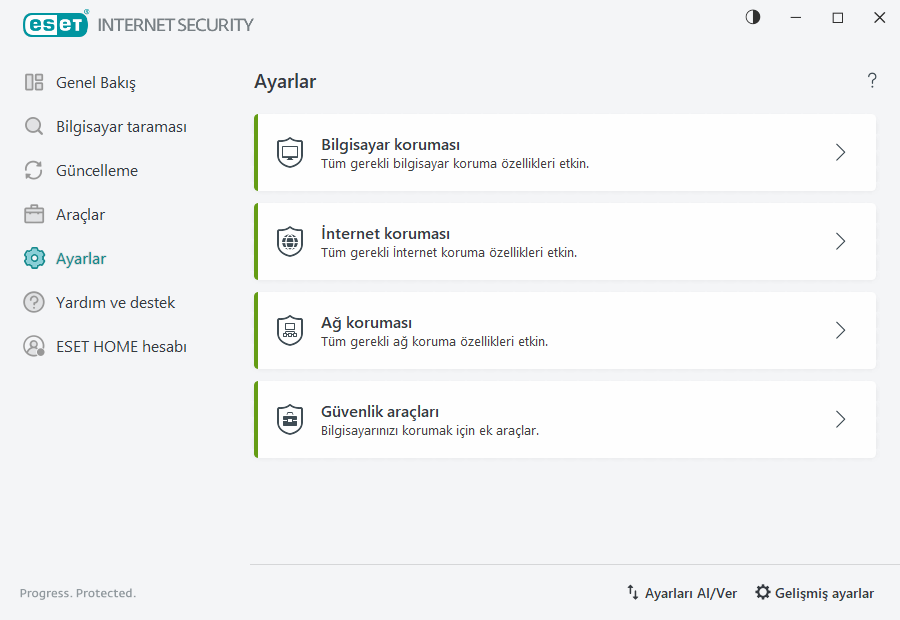Viewport: 900px width, 620px height.
Task: Open Genel Bakış using its sidebar icon
Action: tap(32, 82)
